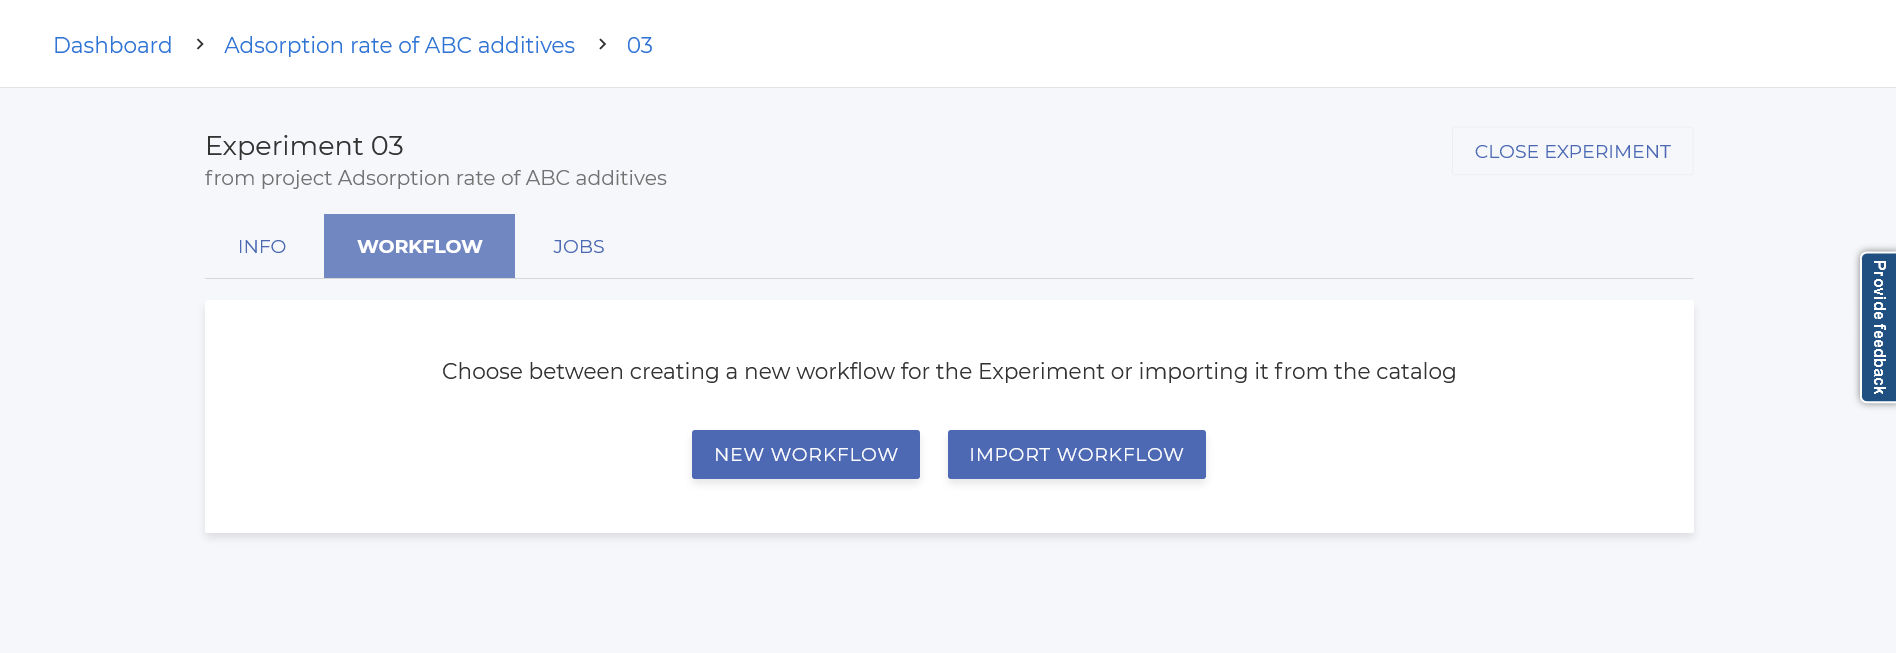
Task: Switch to the INFO tab
Action: [262, 246]
